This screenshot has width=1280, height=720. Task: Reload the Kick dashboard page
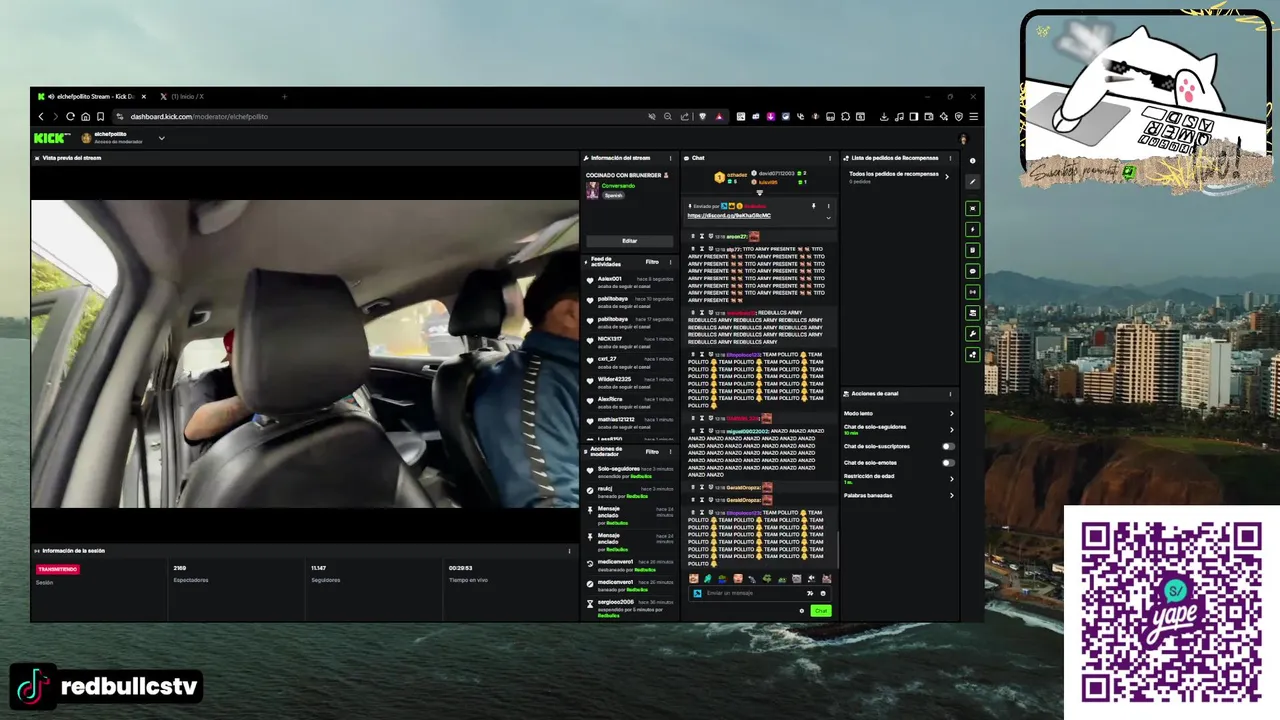(70, 117)
